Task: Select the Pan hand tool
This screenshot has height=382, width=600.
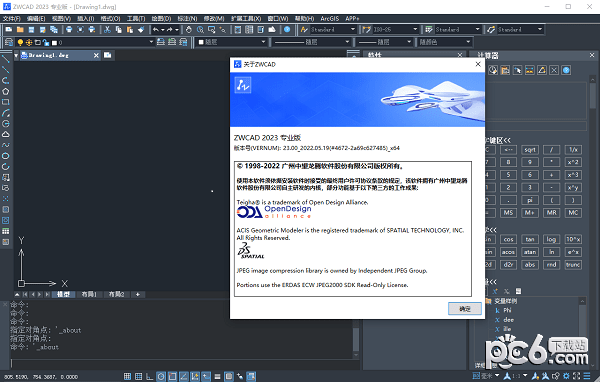Action: point(189,29)
